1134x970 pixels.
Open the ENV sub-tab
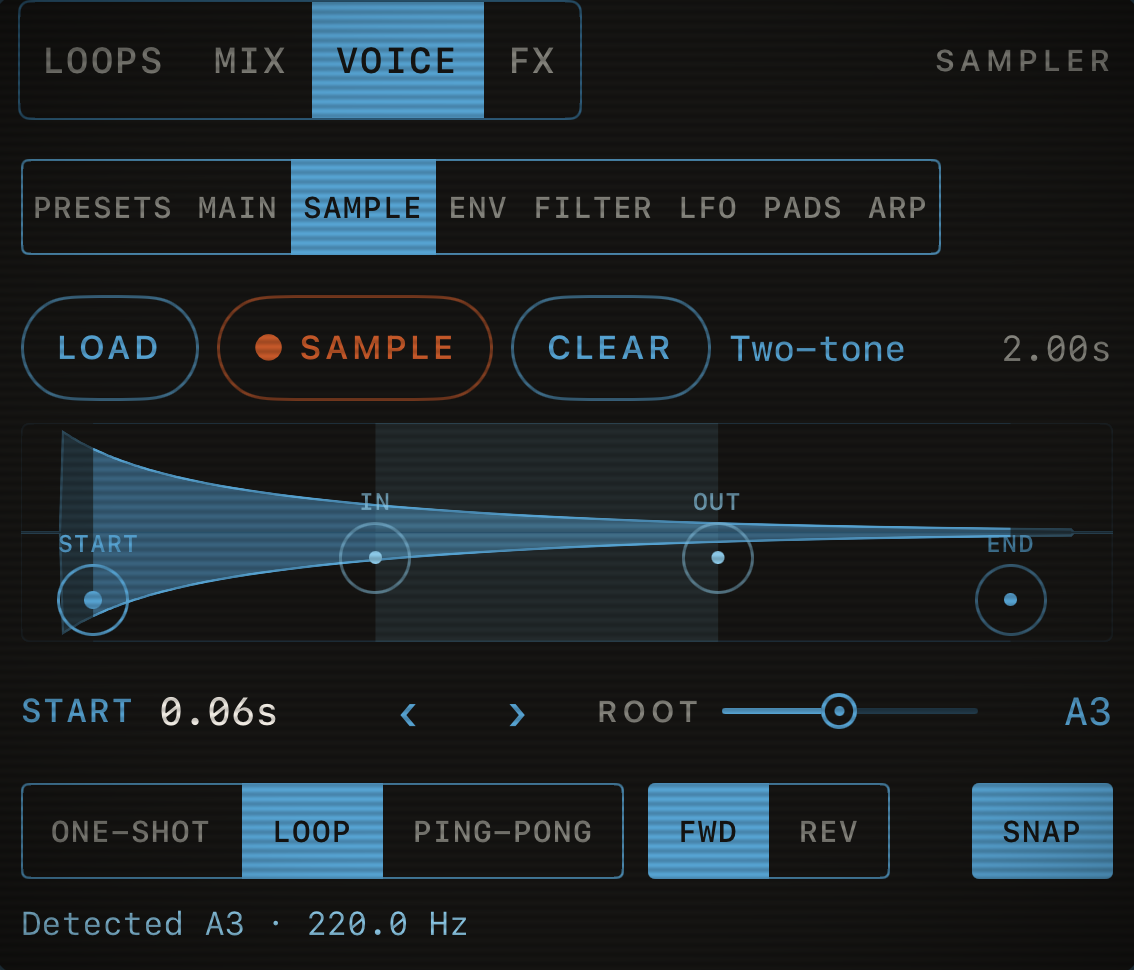[477, 208]
